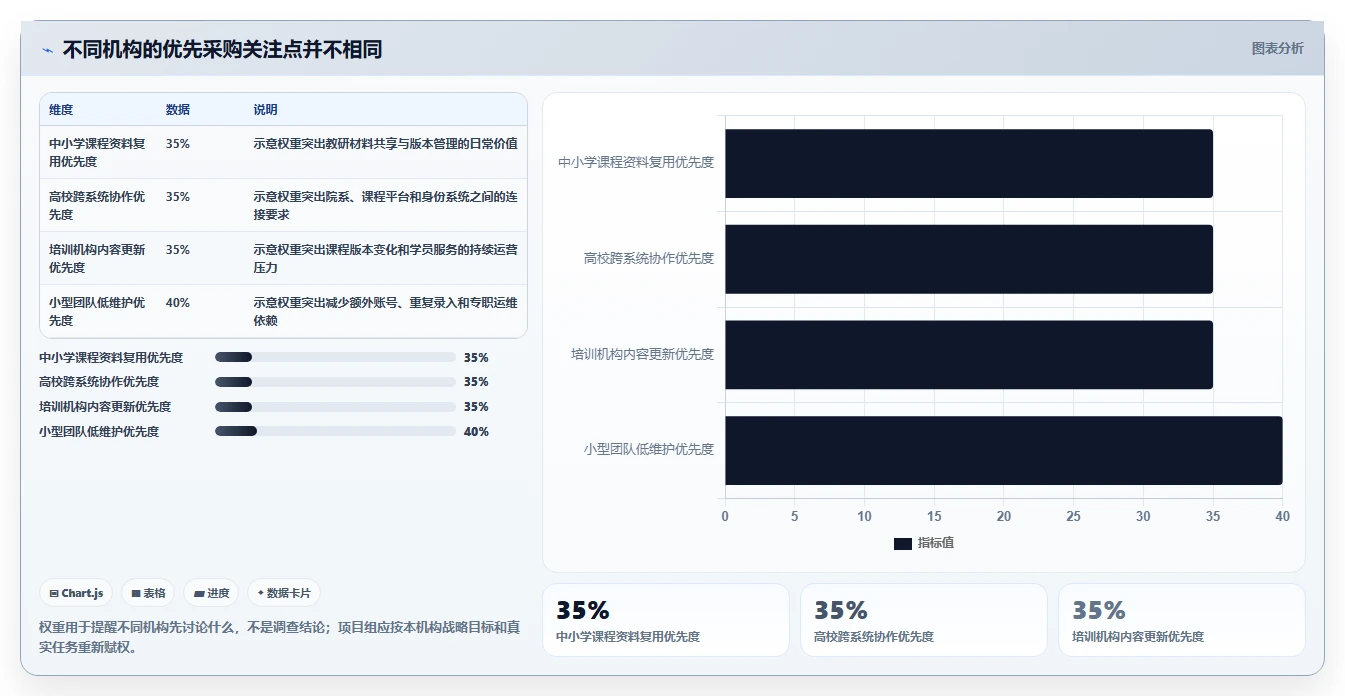Click the chart bar for 小型团队低维护优先度
This screenshot has height=696, width=1345.
click(x=1004, y=450)
